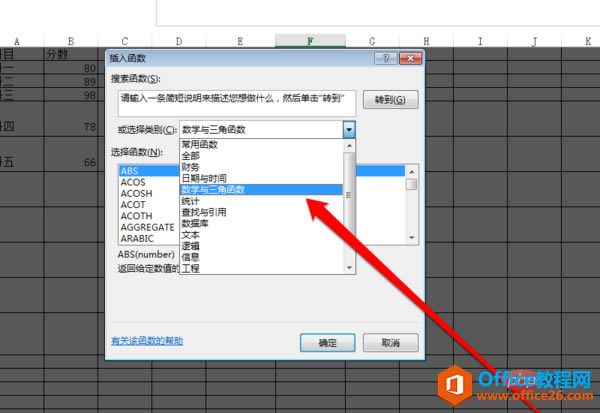Click function list scroll up arrow
Viewport: 600px width, 413px height.
[x=412, y=172]
